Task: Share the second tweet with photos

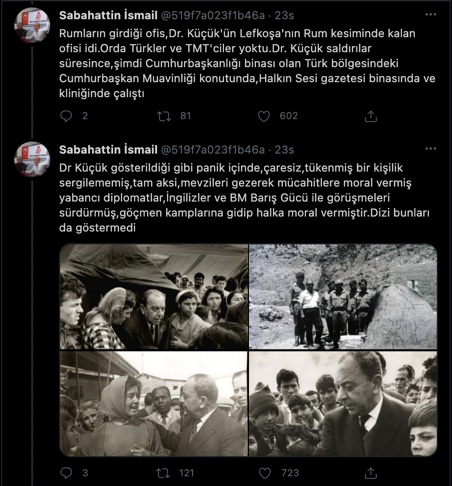Action: click(371, 473)
